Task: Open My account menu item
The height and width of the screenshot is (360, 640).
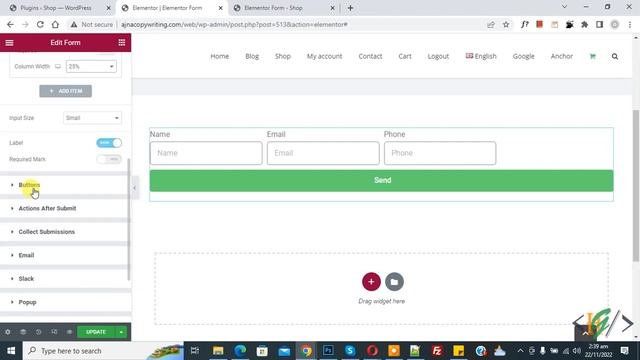Action: click(x=324, y=56)
